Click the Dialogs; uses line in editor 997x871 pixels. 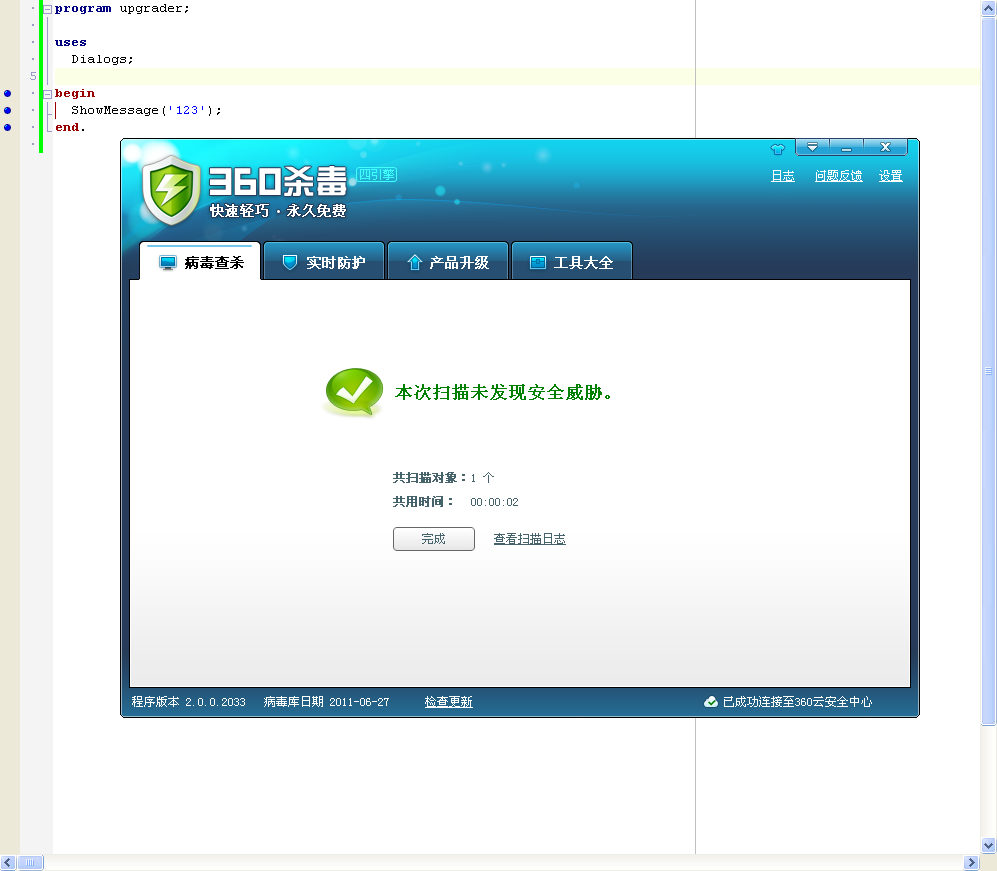coord(102,59)
